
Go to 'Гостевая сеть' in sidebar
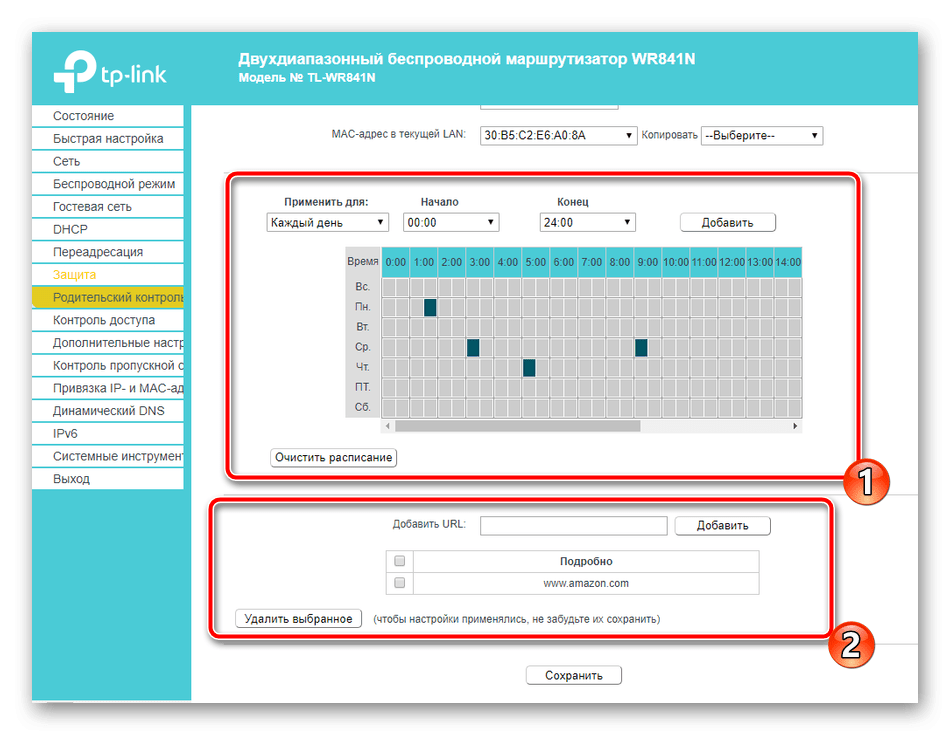[92, 207]
